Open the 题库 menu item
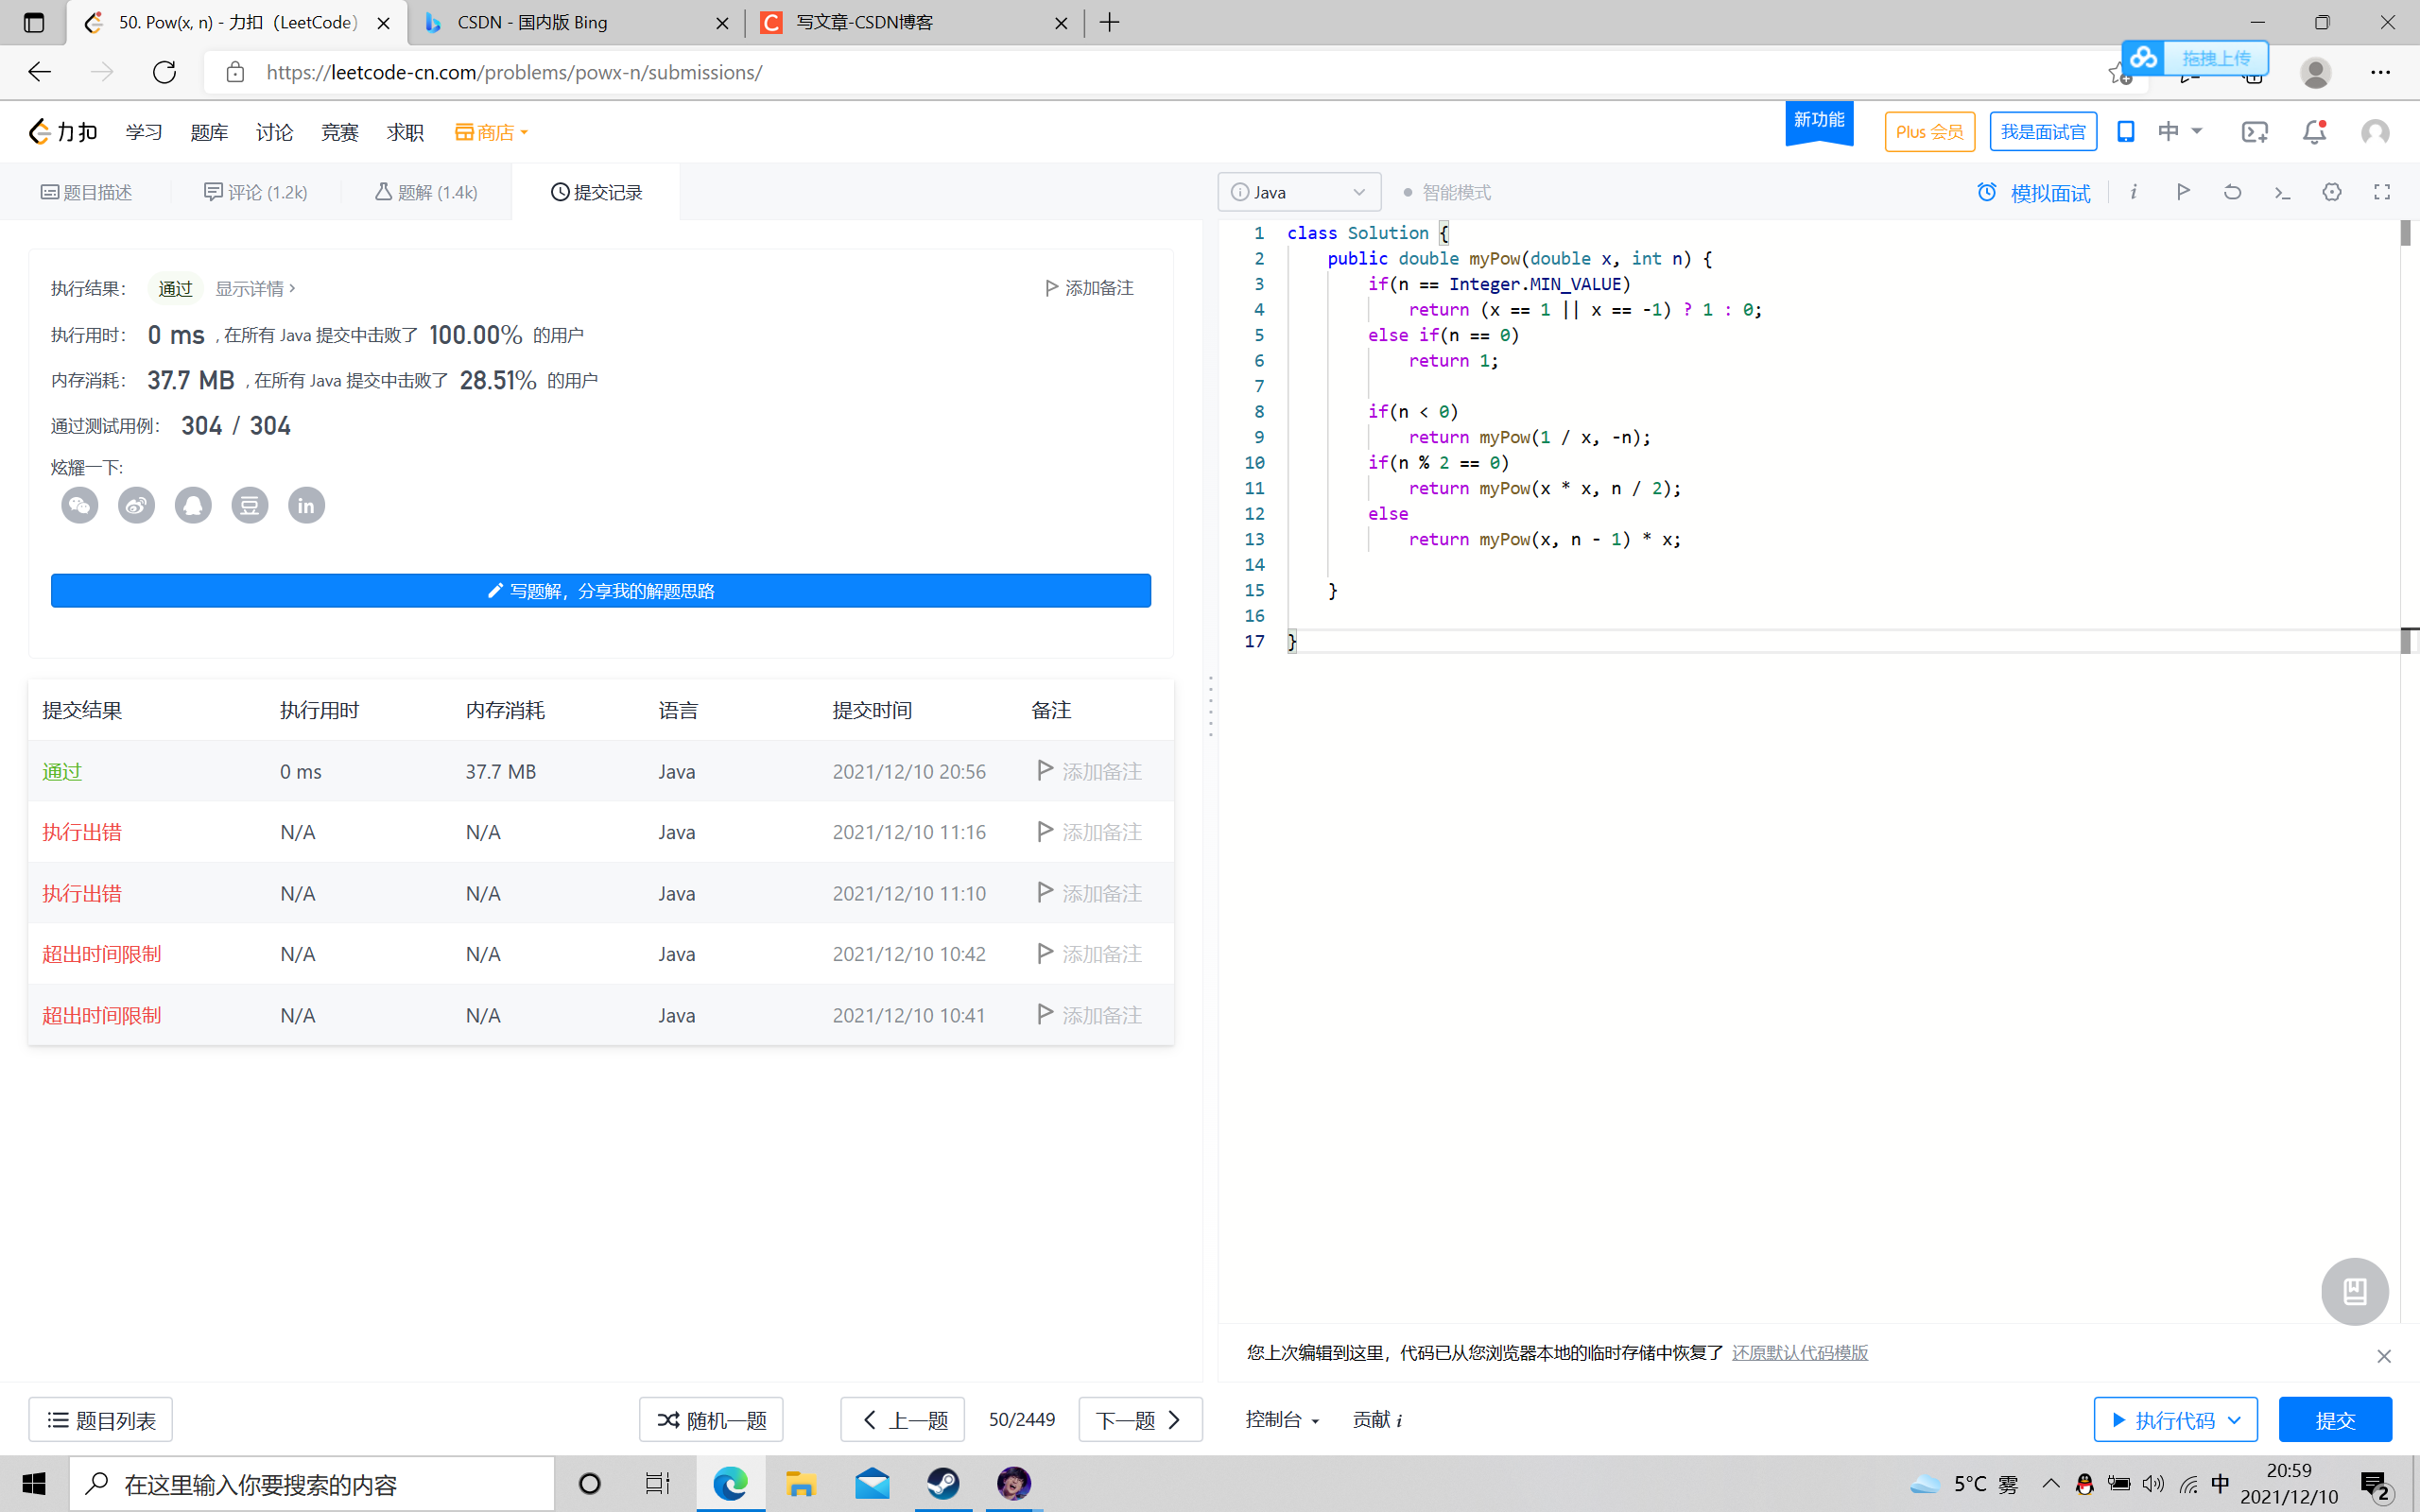2420x1512 pixels. (x=209, y=132)
